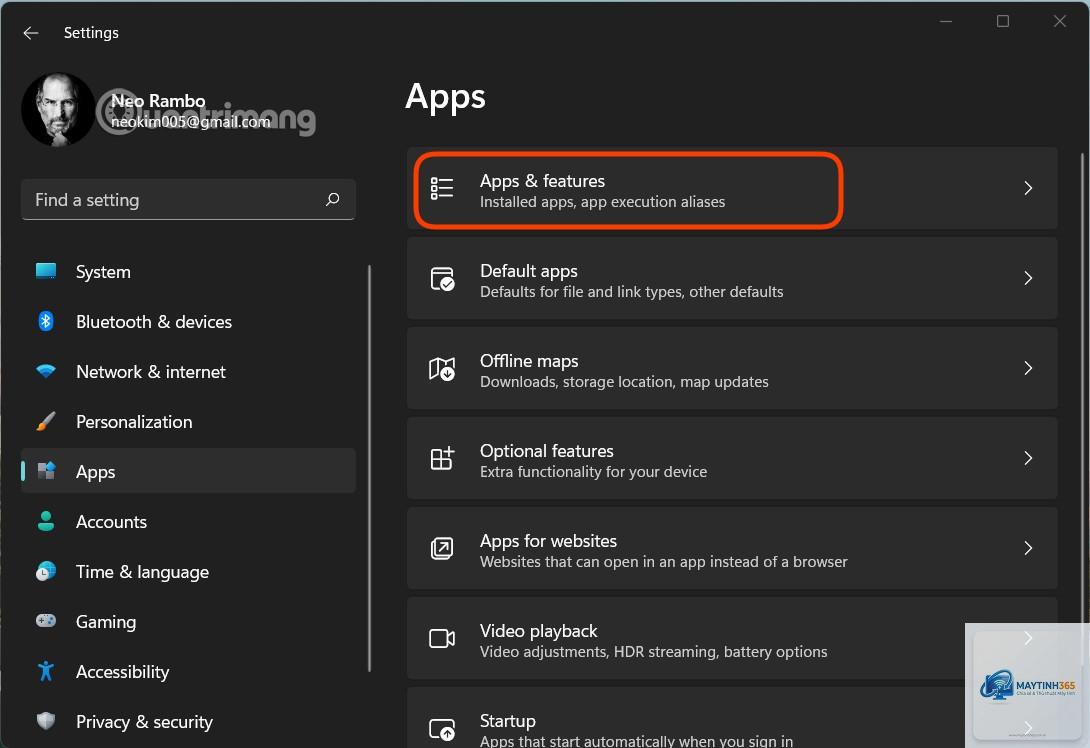Screen dimensions: 1090x748
Task: Click the System monitor icon
Action: pyautogui.click(x=46, y=271)
